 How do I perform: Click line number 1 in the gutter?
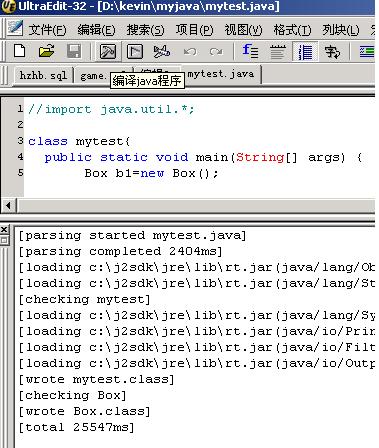click(x=20, y=109)
